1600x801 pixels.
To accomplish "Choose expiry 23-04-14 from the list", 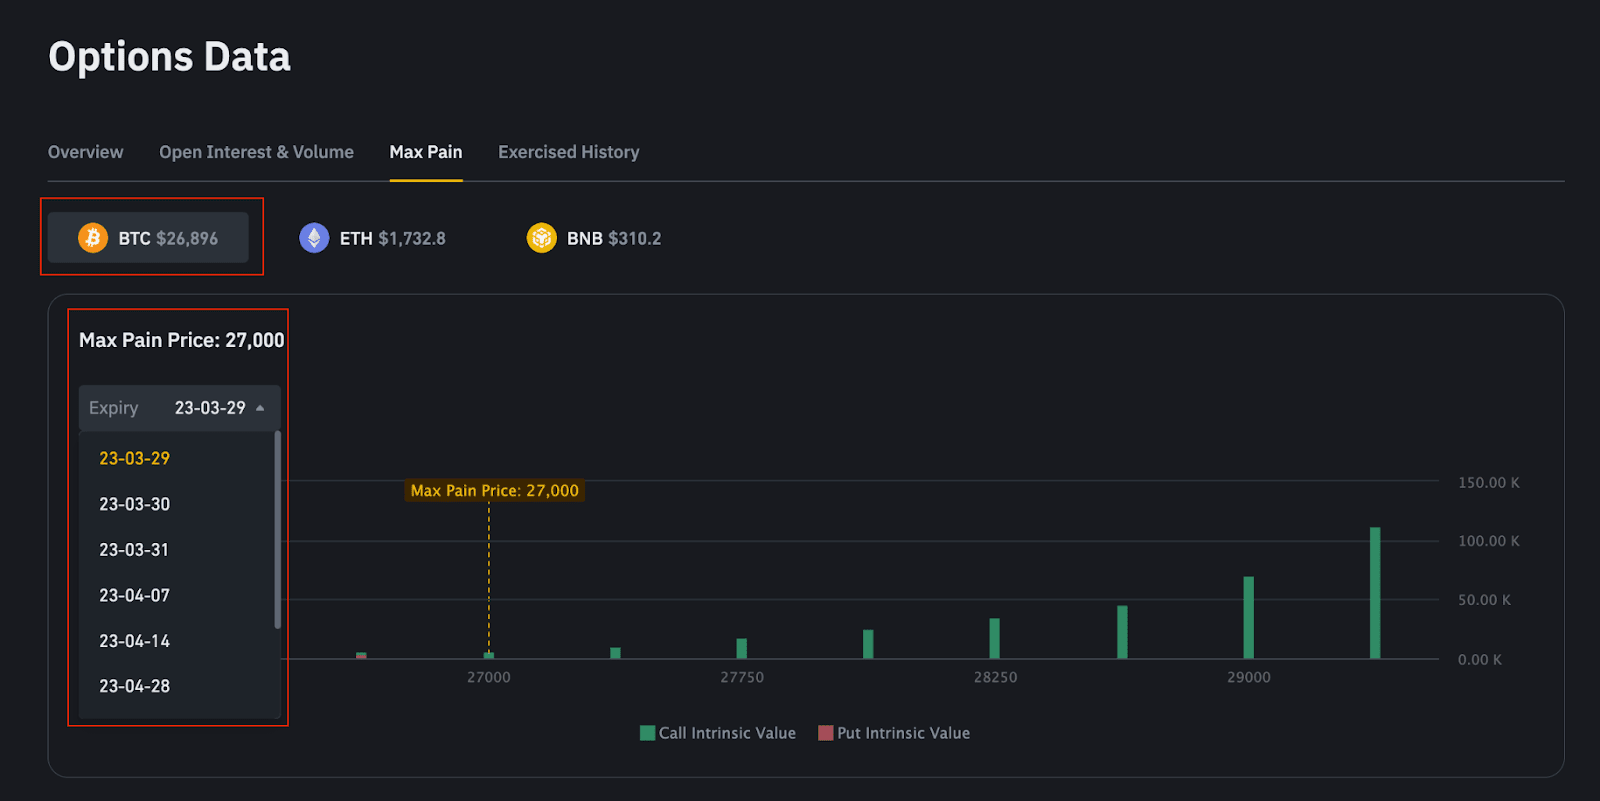I will [x=134, y=641].
